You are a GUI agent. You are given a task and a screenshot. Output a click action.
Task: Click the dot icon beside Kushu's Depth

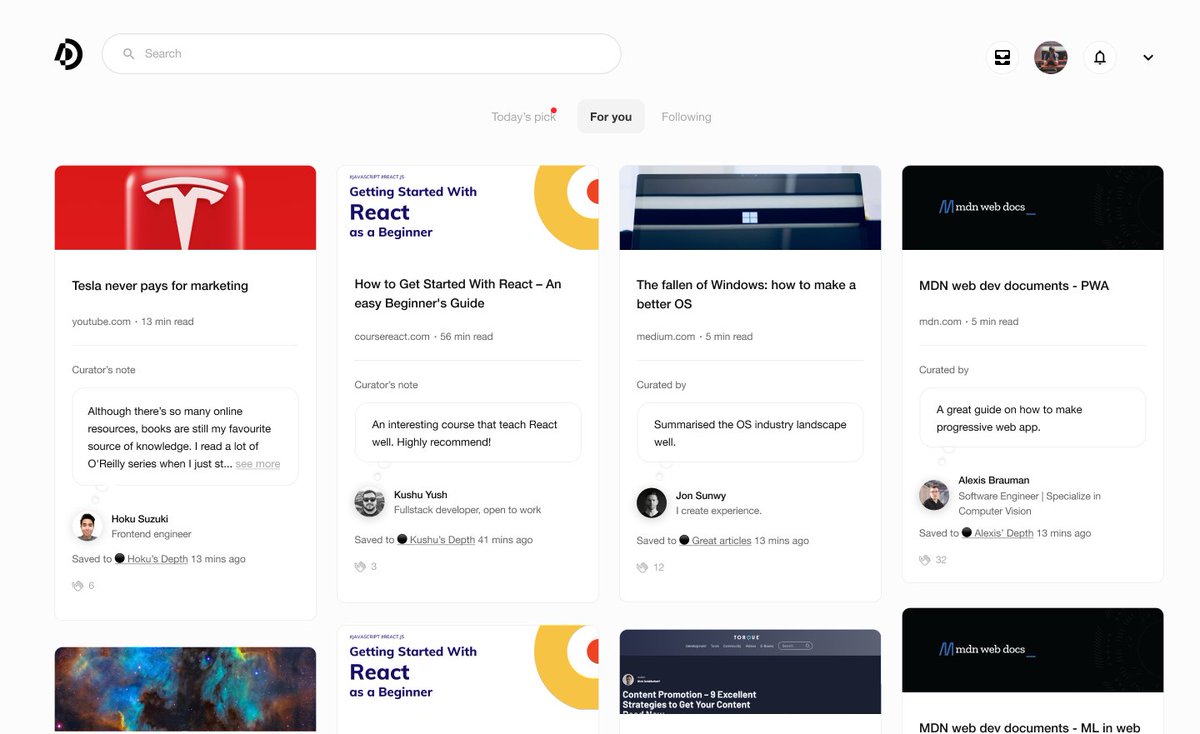pyautogui.click(x=402, y=539)
